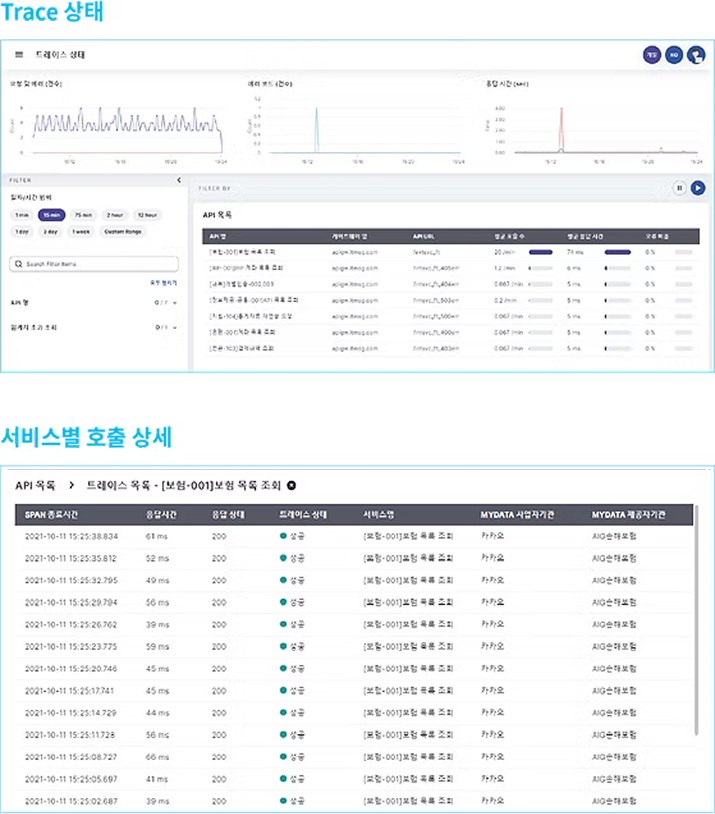The width and height of the screenshot is (715, 814).
Task: Click the blue expand-all link under search
Action: point(164,283)
